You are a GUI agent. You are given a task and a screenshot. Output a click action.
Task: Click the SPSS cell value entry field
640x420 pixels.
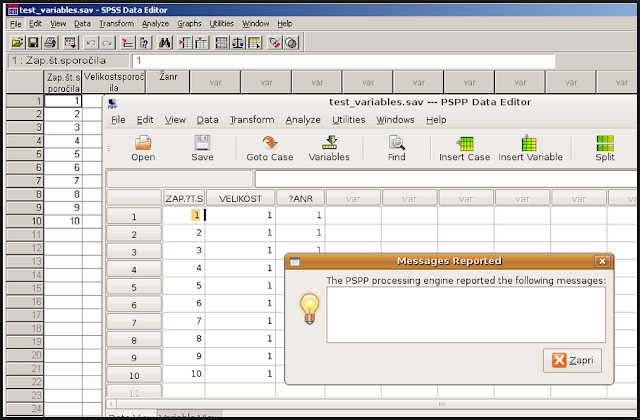pyautogui.click(x=344, y=61)
